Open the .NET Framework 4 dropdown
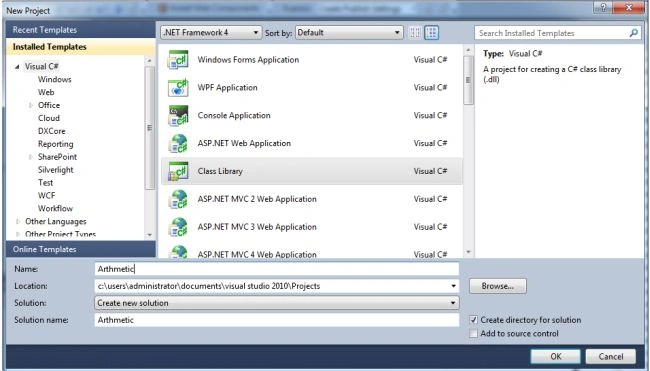The height and width of the screenshot is (371, 650). point(211,33)
